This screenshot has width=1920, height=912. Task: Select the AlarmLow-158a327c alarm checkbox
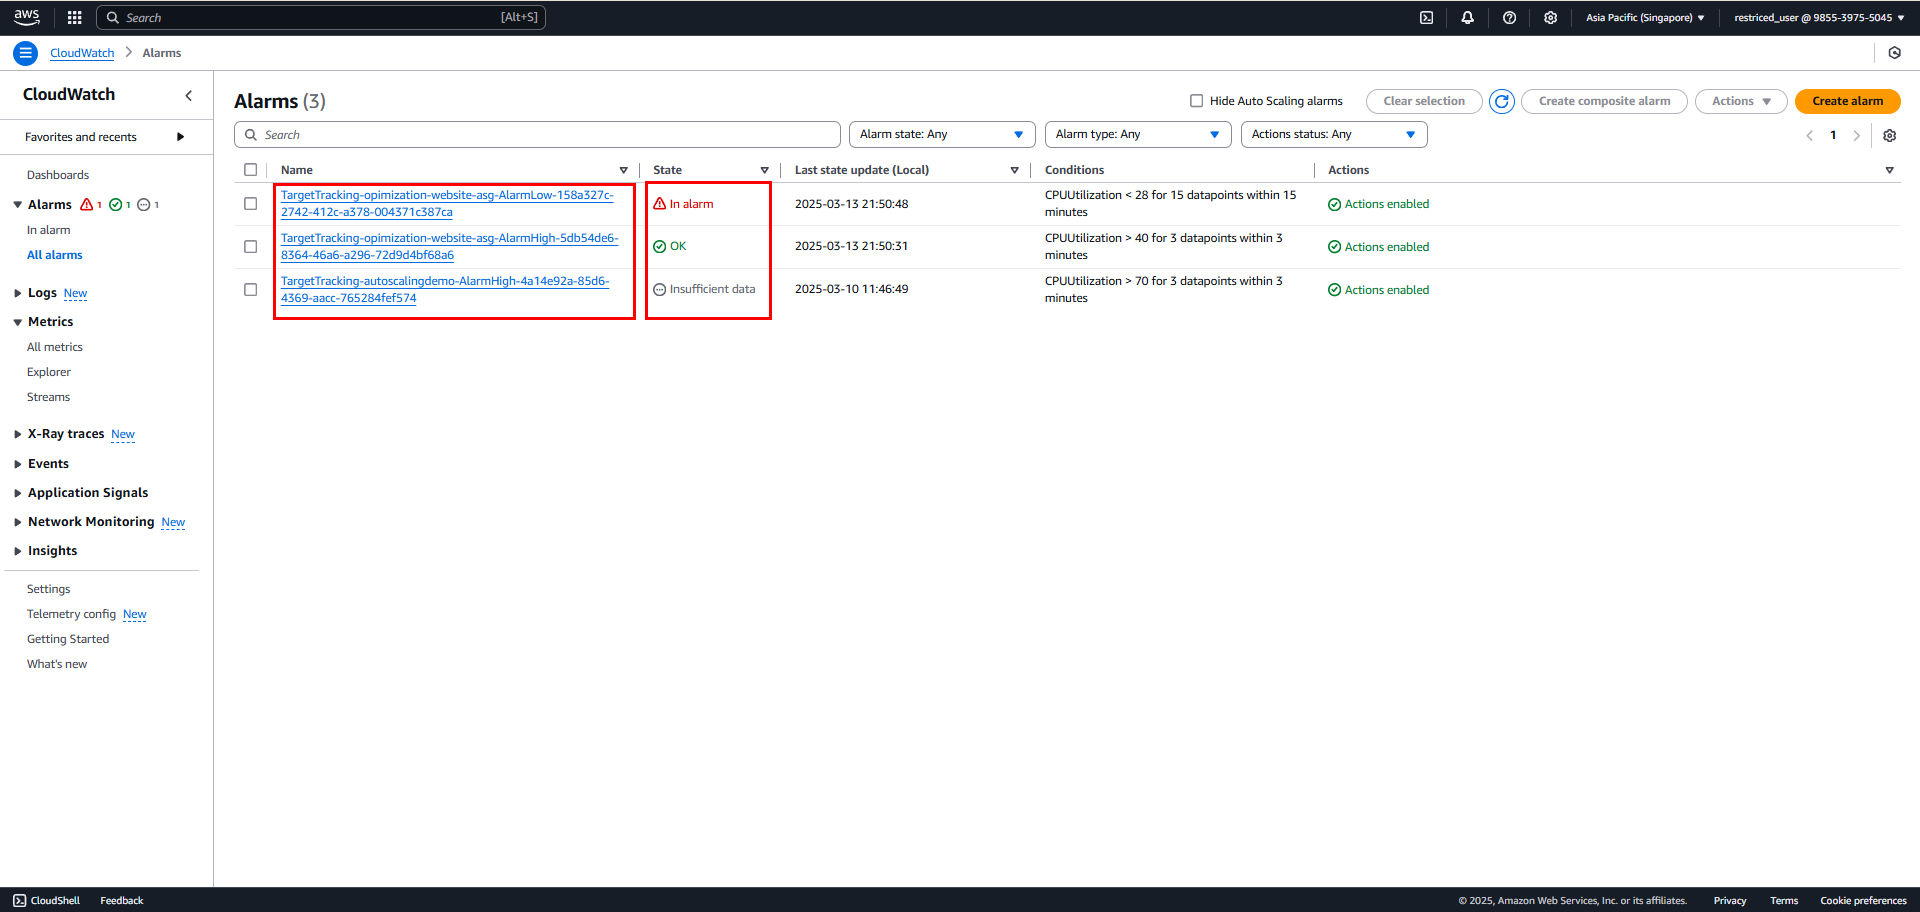click(x=250, y=204)
